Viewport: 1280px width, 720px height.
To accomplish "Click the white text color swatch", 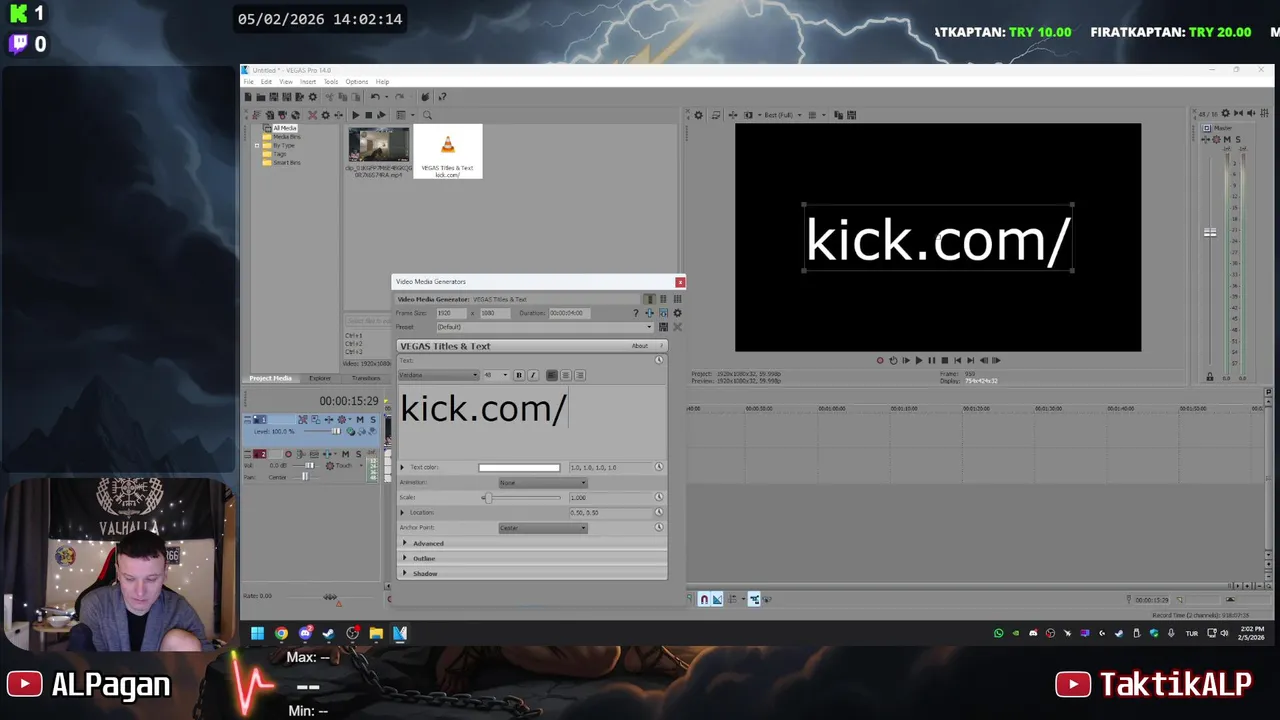I will point(519,467).
